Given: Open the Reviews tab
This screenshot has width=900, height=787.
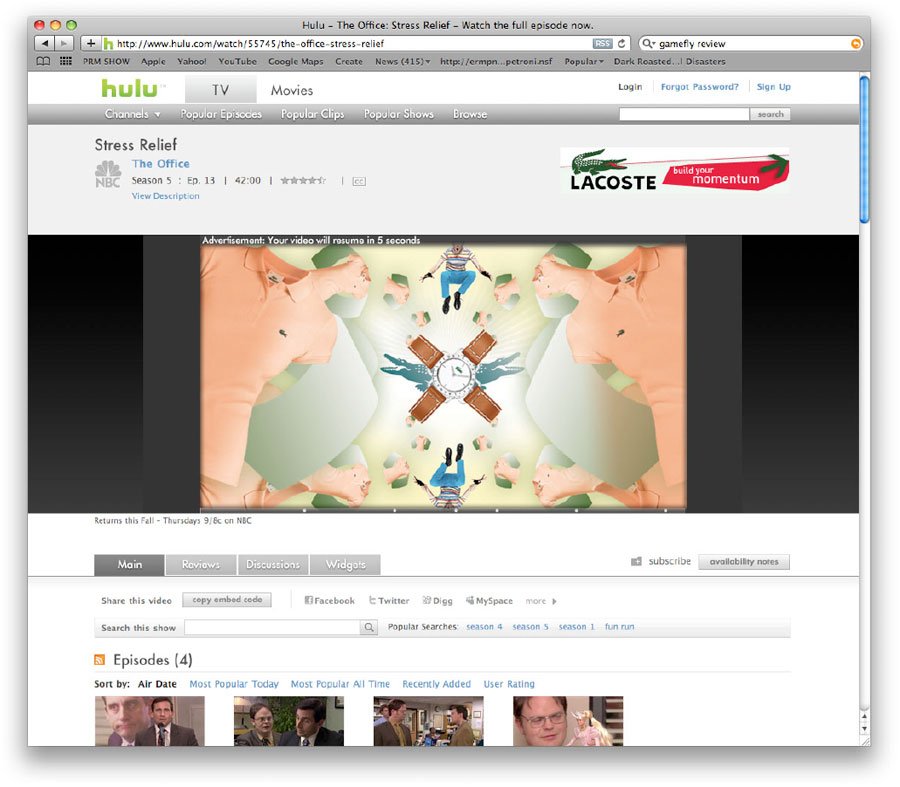Looking at the screenshot, I should 201,565.
